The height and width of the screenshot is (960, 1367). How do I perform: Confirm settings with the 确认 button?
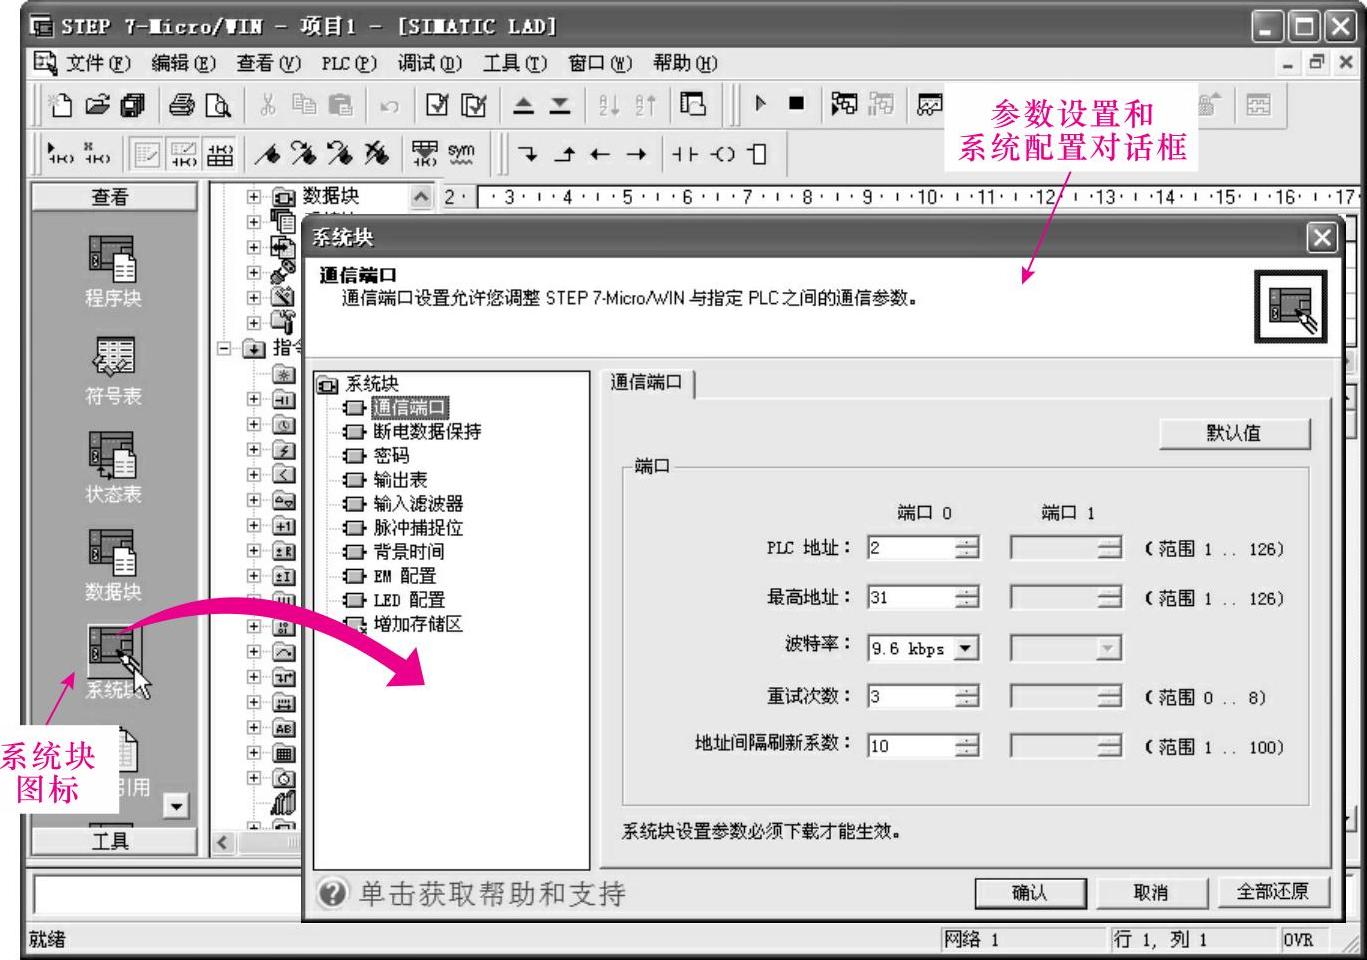[x=1029, y=892]
